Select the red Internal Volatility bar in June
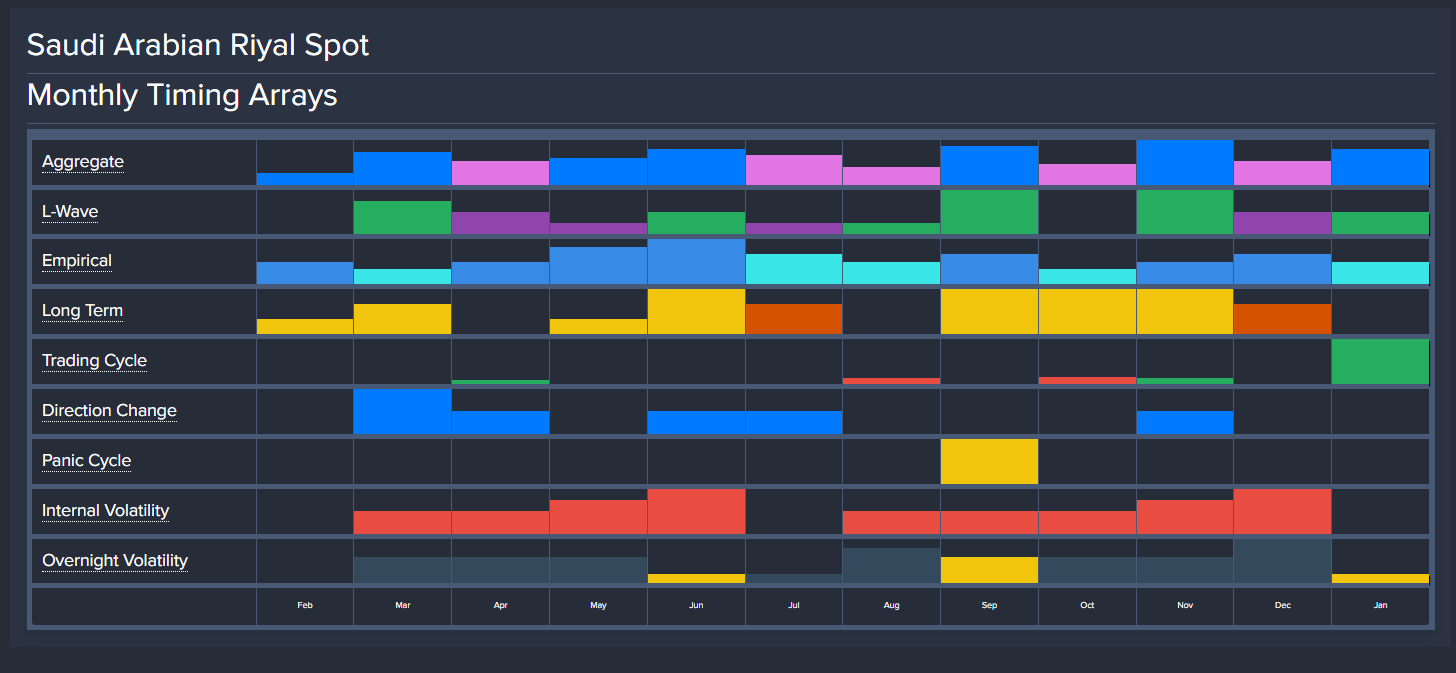 tap(696, 511)
